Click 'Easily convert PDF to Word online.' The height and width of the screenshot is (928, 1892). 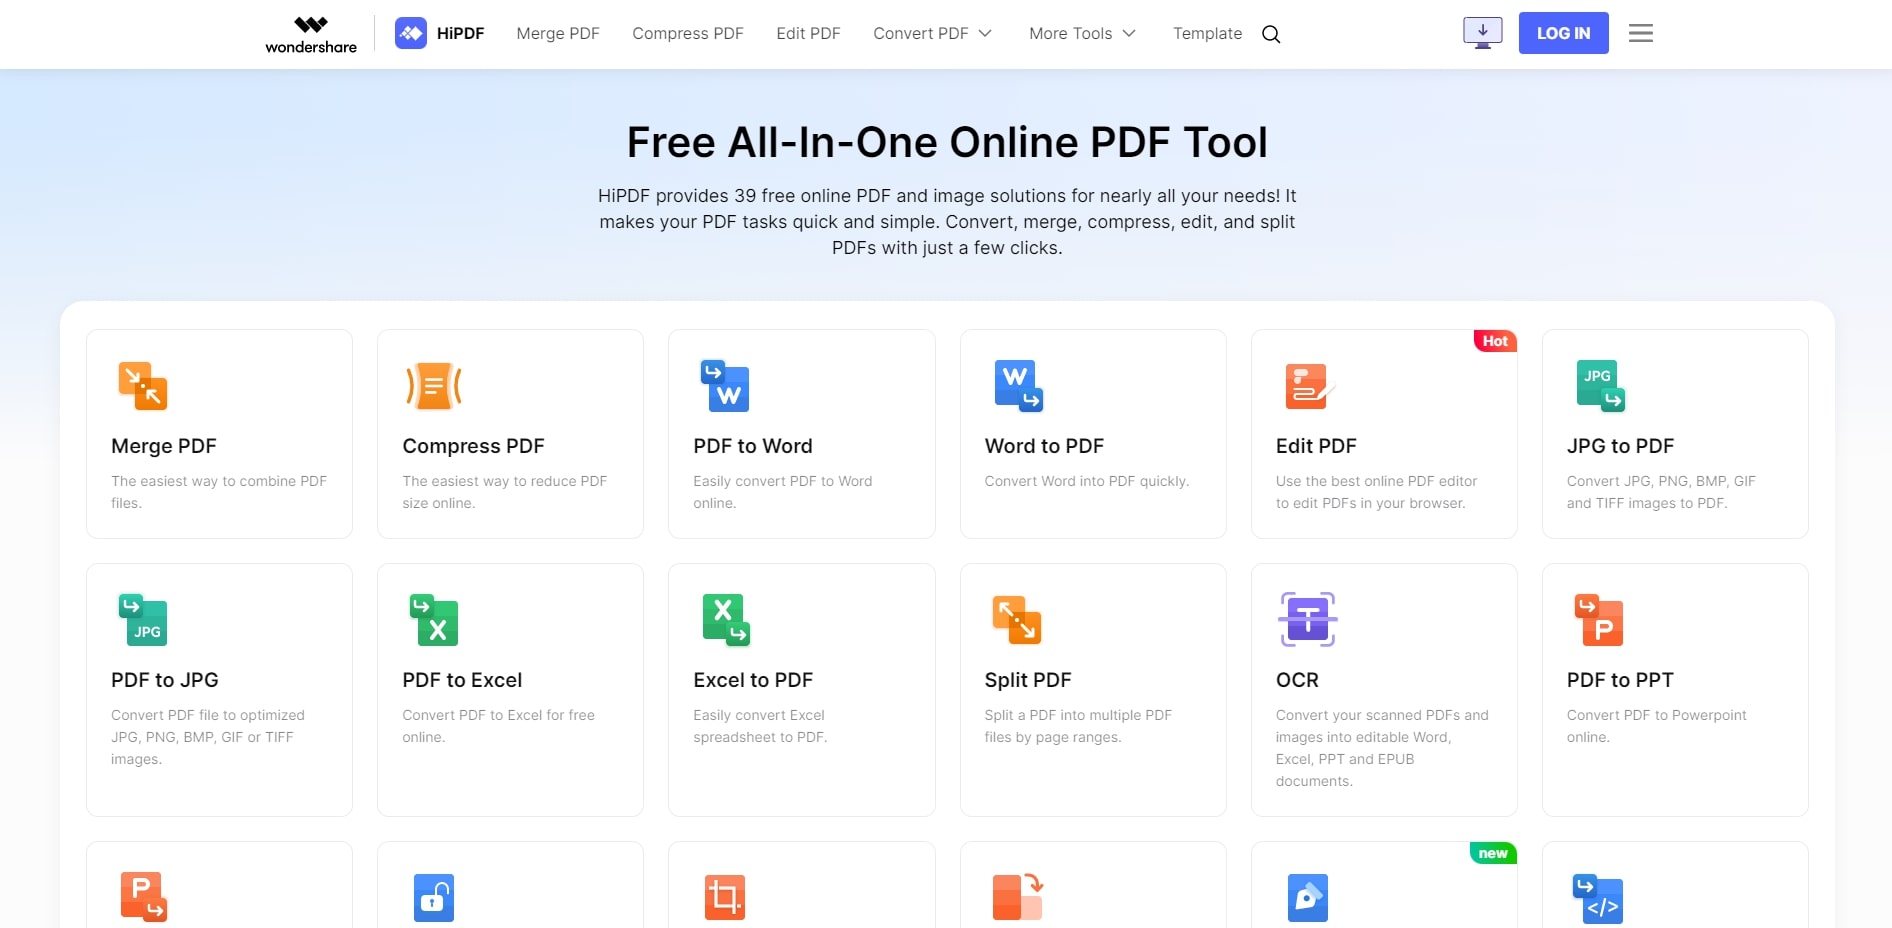783,492
